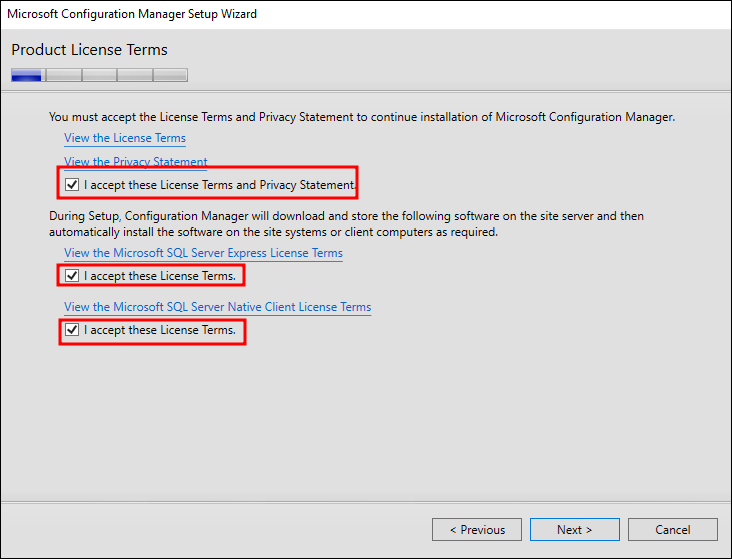View the SQL Server Native Client License Terms
This screenshot has height=559, width=732.
pyautogui.click(x=217, y=307)
